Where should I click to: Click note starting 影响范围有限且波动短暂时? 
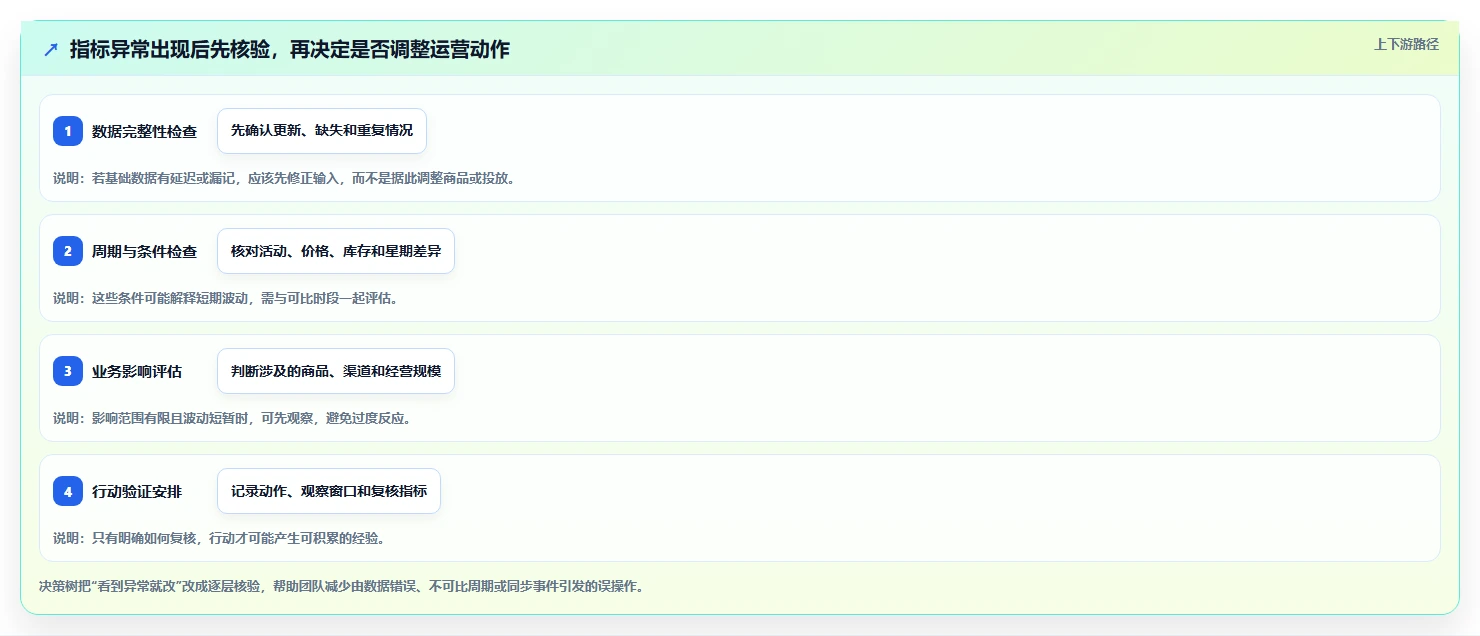(232, 418)
